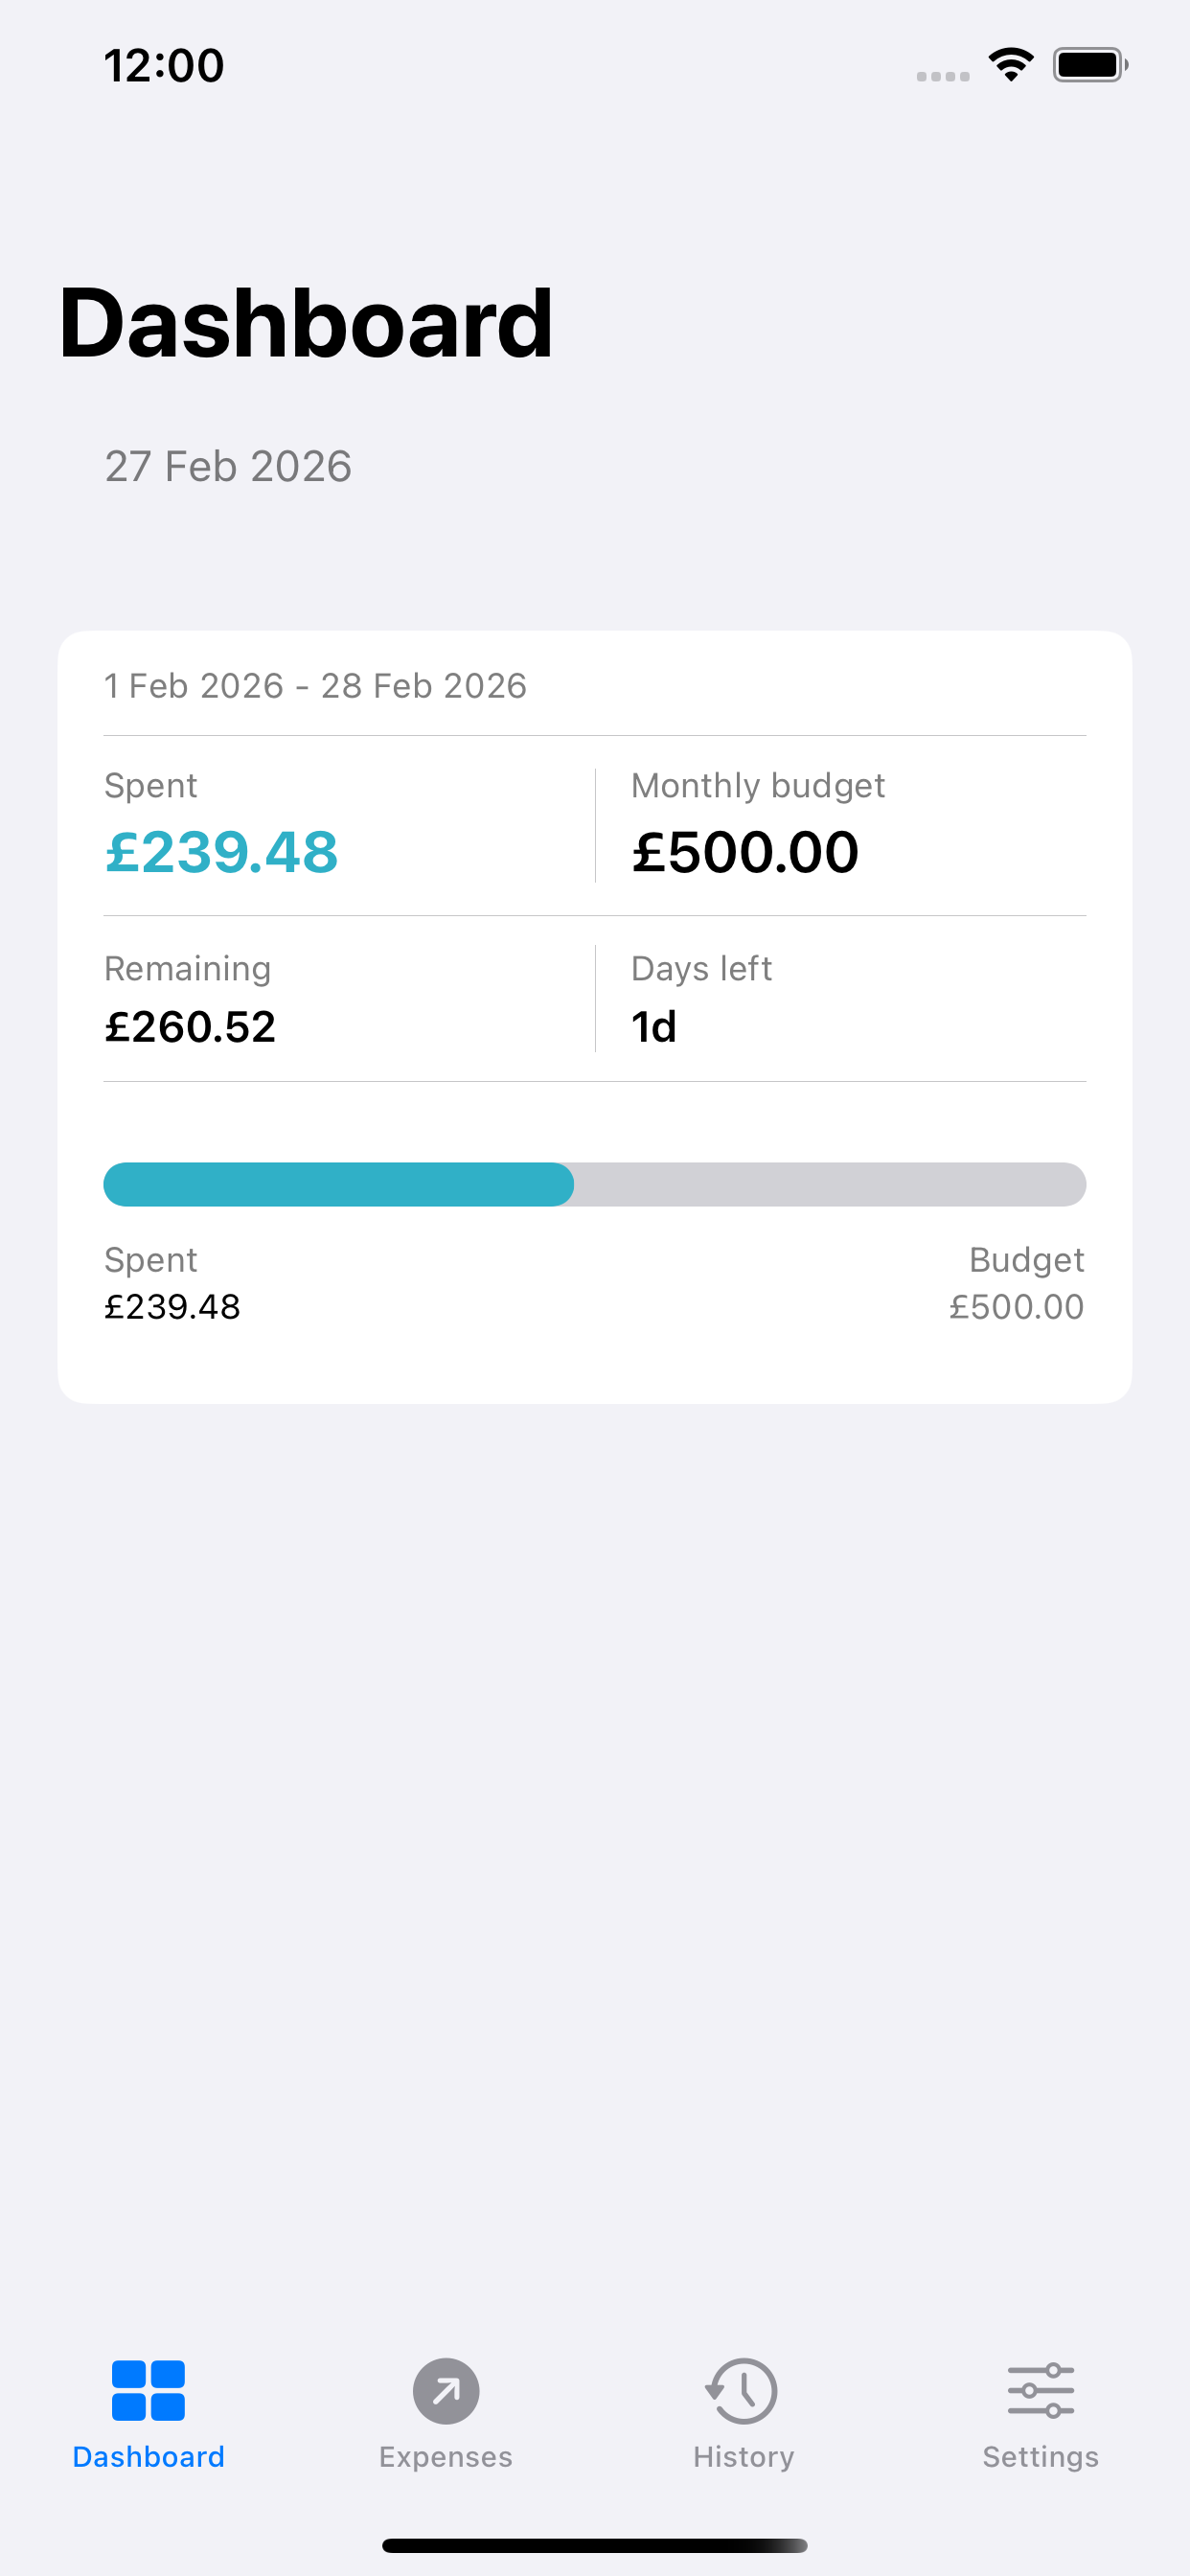Tap the Monthly budget £500.00 value
The width and height of the screenshot is (1190, 2576).
tap(745, 852)
